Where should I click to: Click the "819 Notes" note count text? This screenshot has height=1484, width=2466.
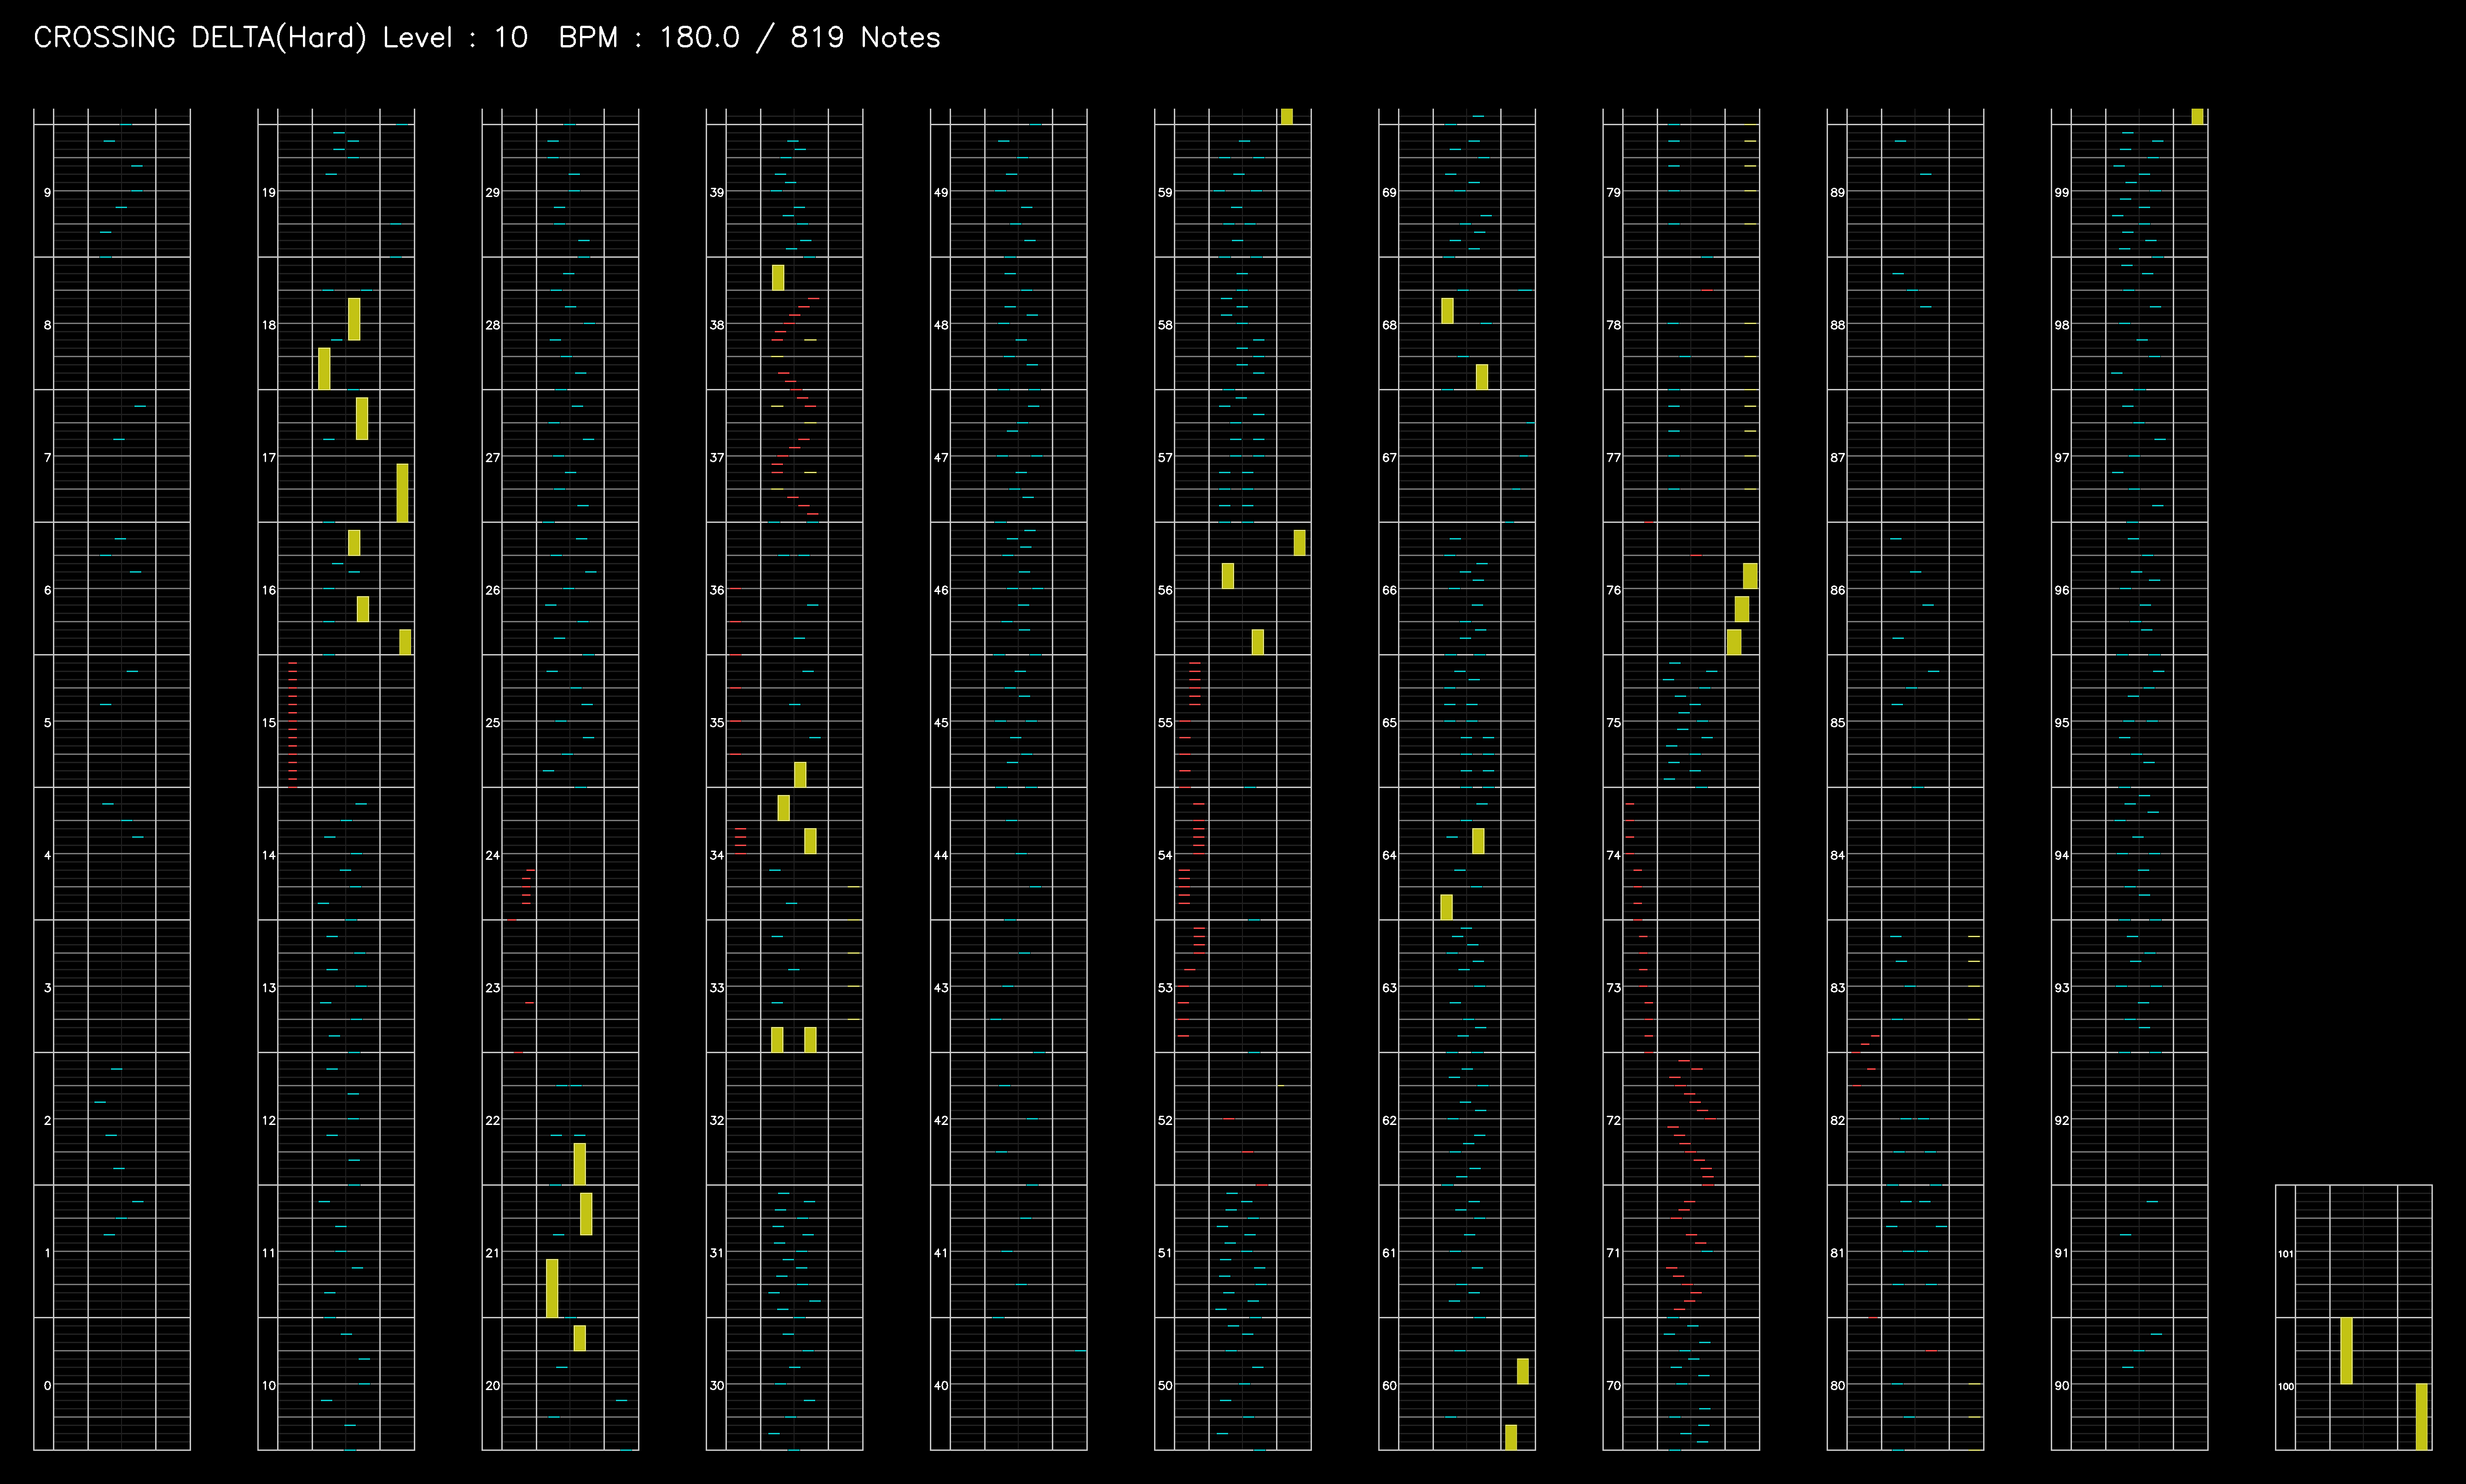(x=865, y=38)
